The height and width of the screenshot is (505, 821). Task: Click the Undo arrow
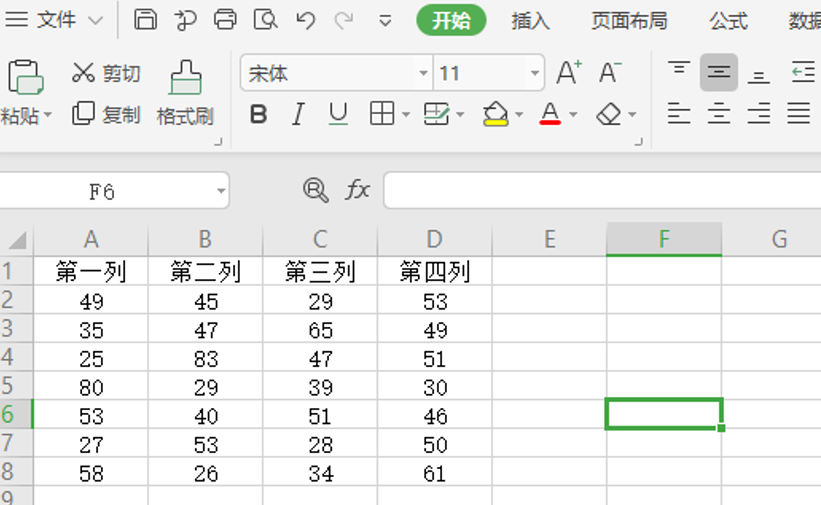click(306, 20)
